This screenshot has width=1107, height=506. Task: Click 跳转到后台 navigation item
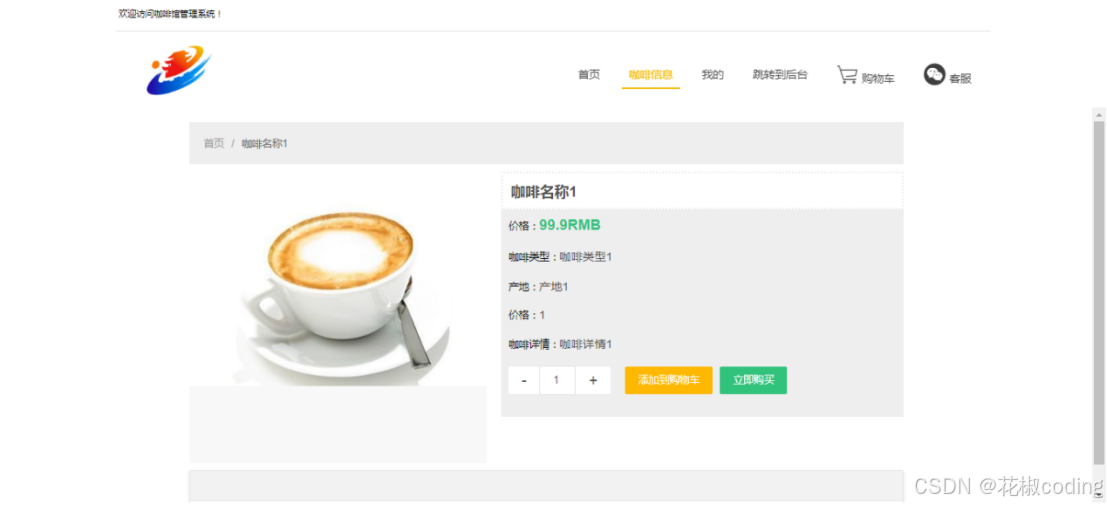[x=780, y=74]
